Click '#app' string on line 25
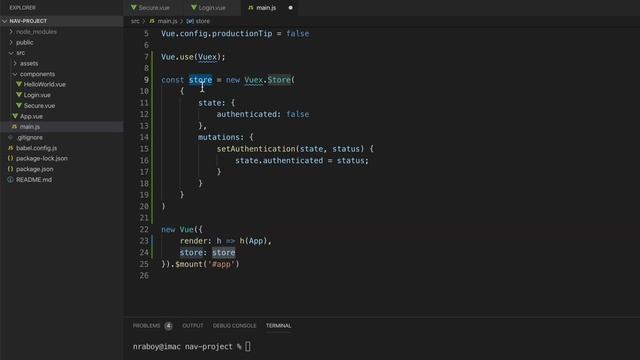The image size is (640, 360). pyautogui.click(x=221, y=264)
